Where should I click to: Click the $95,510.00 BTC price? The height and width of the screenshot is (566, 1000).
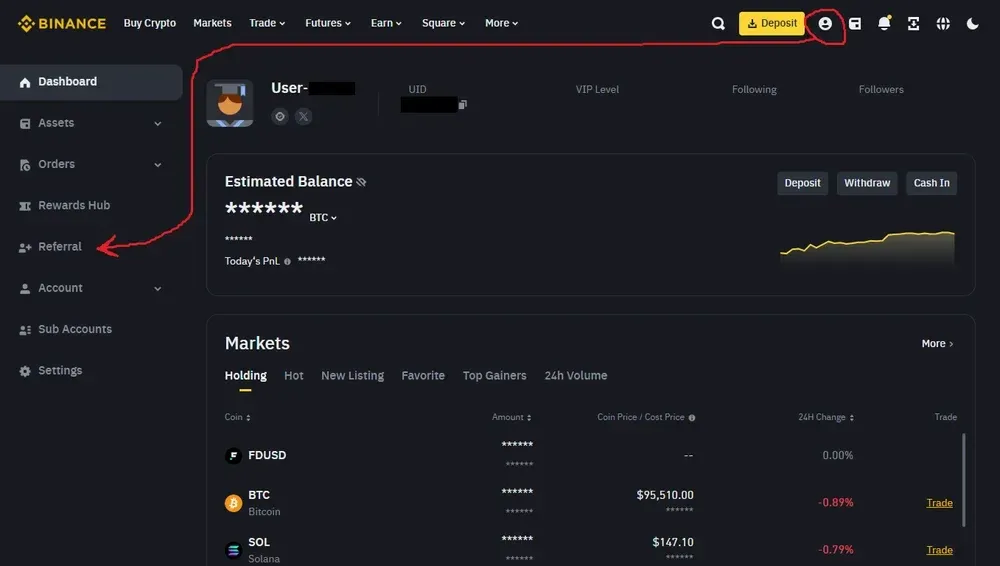(665, 495)
